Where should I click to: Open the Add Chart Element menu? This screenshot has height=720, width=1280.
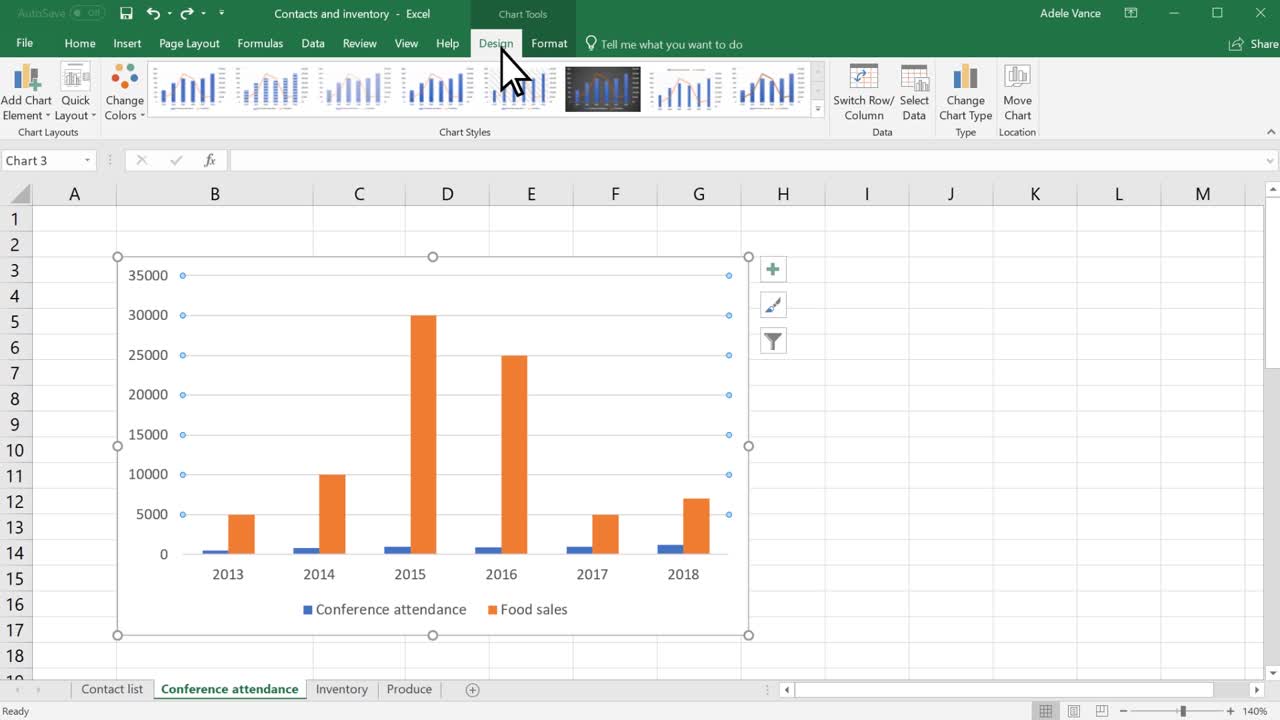pos(26,92)
